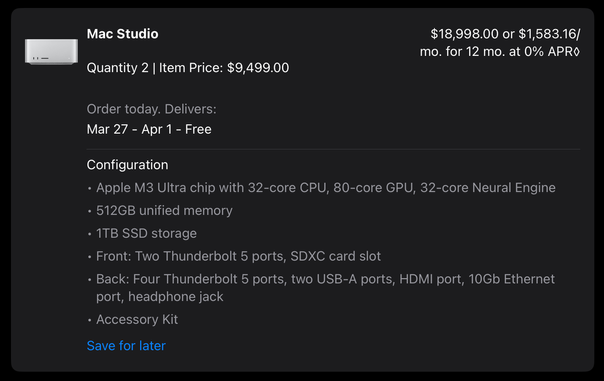604x381 pixels.
Task: Select the Apple M3 Ultra chip line
Action: (325, 188)
